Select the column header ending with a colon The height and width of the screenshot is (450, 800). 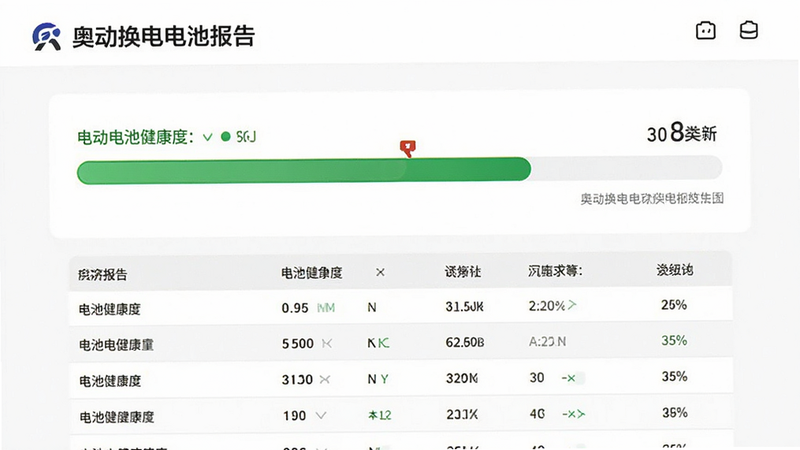[x=555, y=271]
